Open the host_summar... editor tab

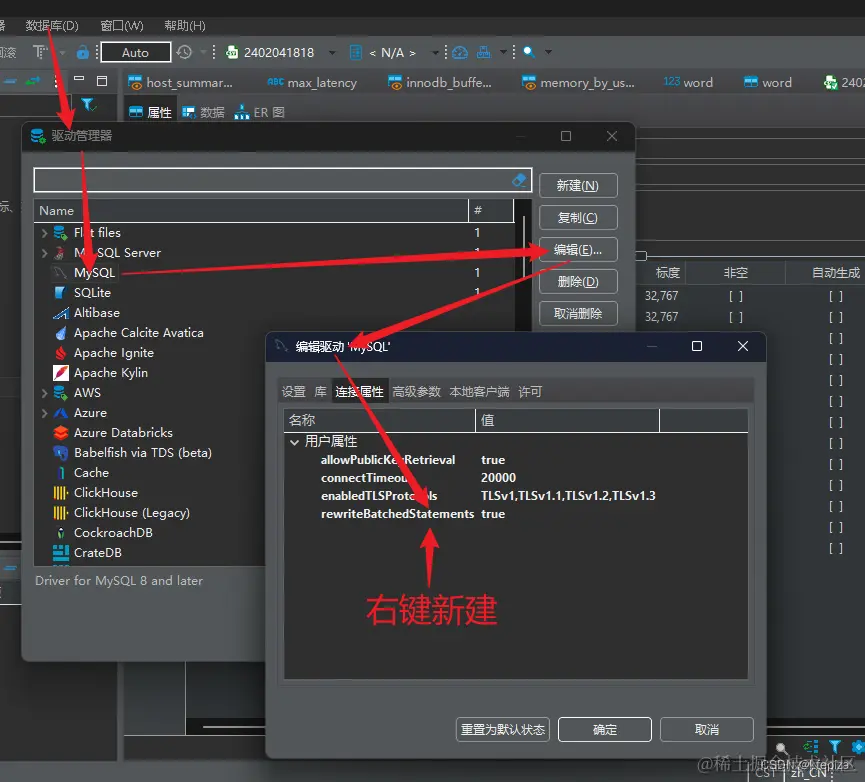180,83
